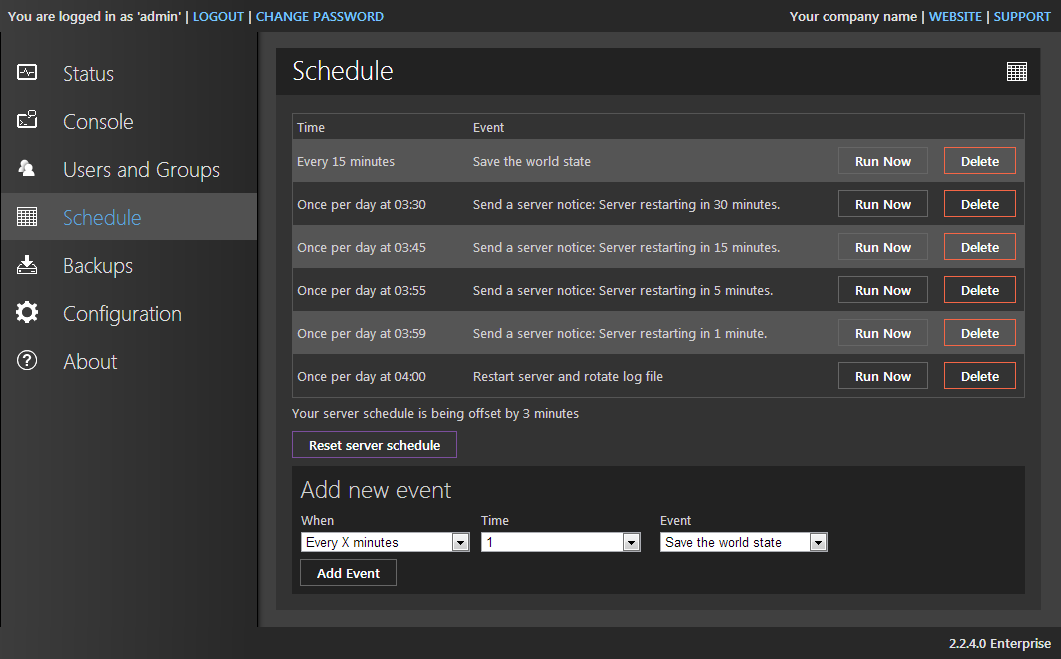Click the Schedule calendar icon in sidebar
The height and width of the screenshot is (659, 1061).
pos(27,217)
